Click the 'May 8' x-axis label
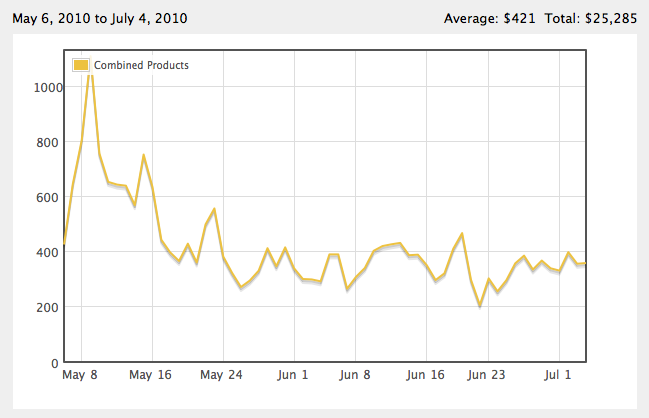 coord(80,375)
